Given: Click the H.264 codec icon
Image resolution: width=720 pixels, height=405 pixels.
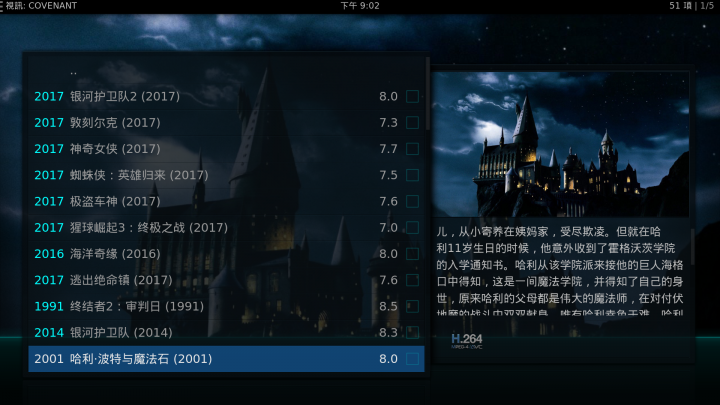Looking at the screenshot, I should 467,341.
